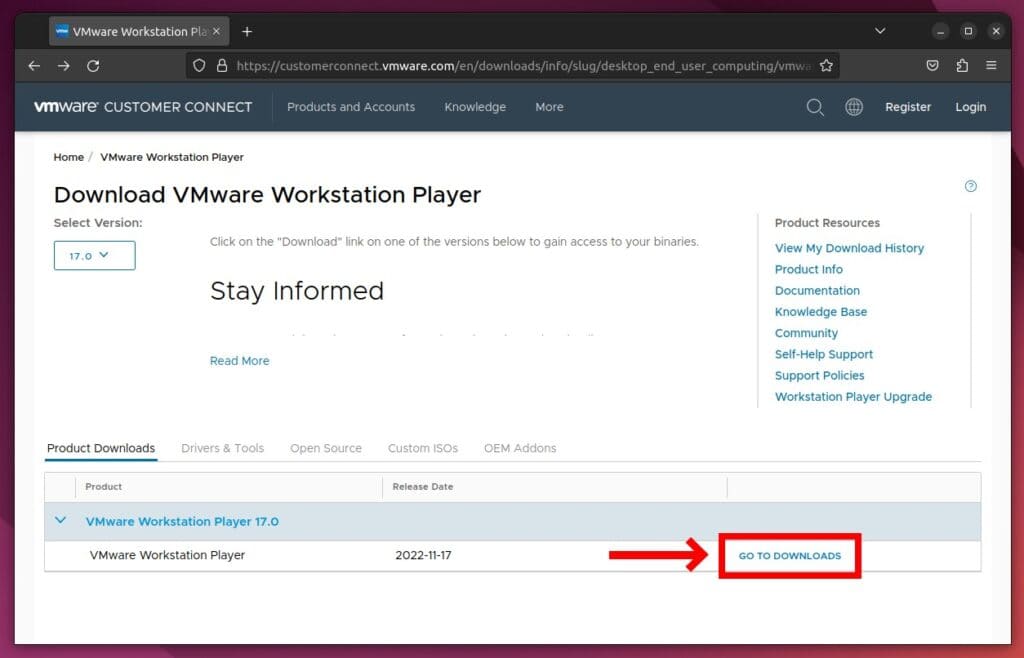Screen dimensions: 1024x658
Task: Click the Read More link
Action: click(x=239, y=360)
